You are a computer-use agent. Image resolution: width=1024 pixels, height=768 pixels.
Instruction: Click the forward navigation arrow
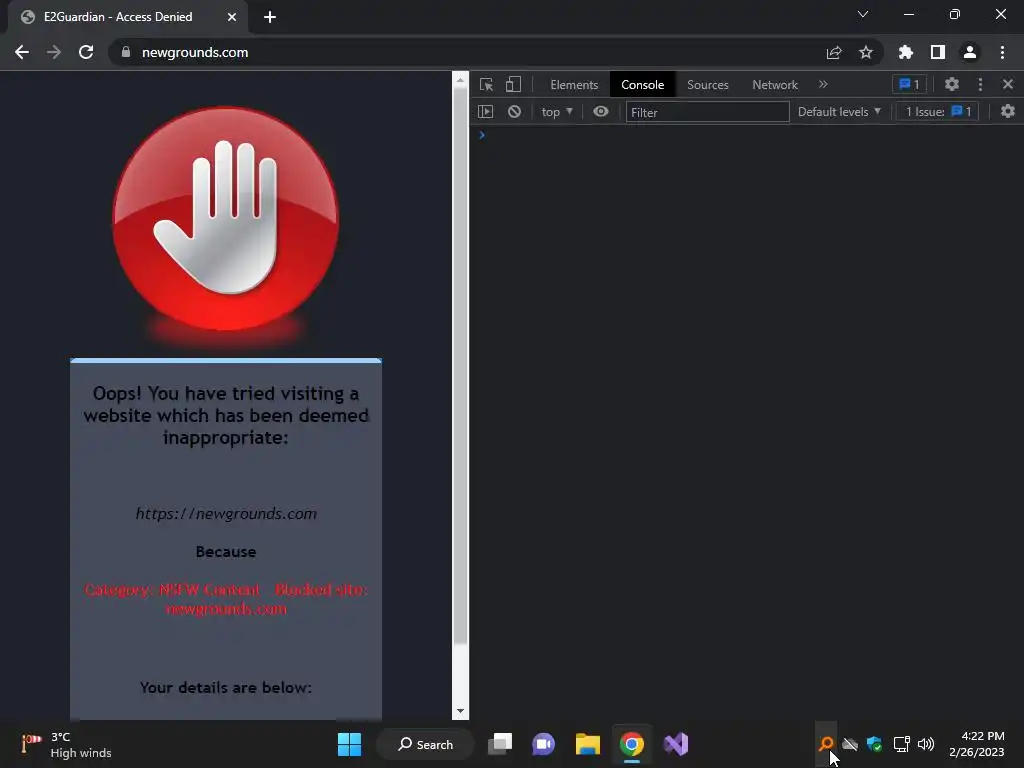coord(54,52)
